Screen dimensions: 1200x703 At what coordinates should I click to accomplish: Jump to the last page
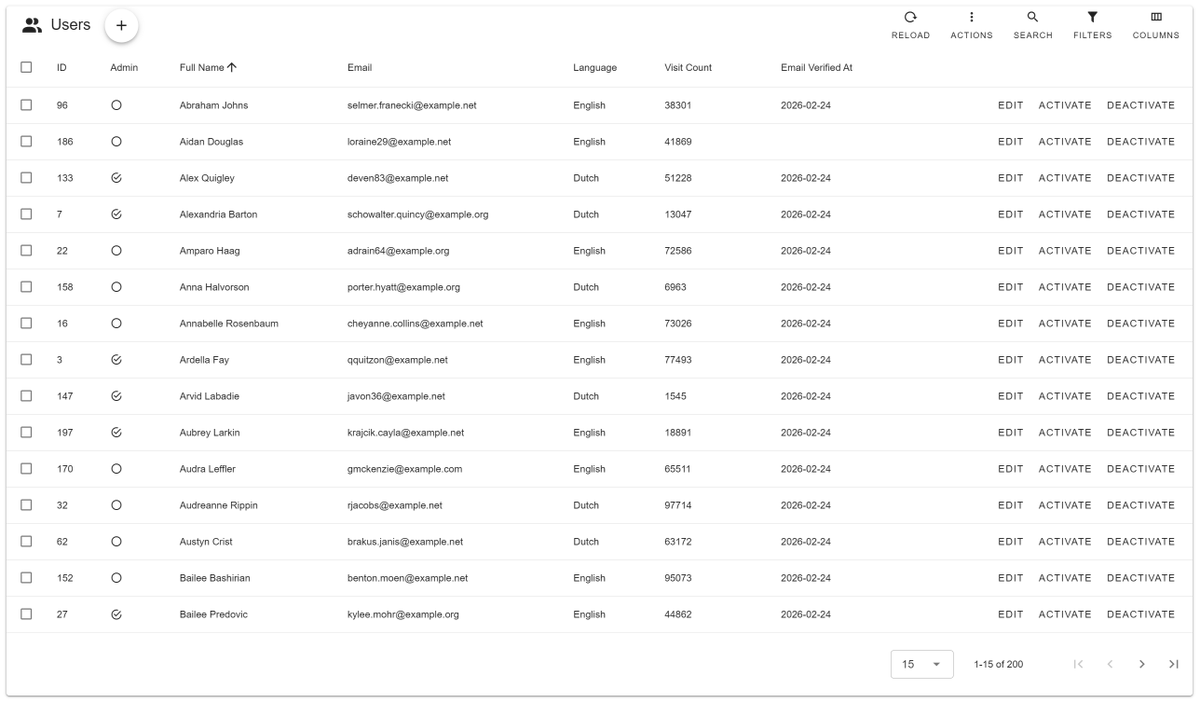click(x=1174, y=665)
